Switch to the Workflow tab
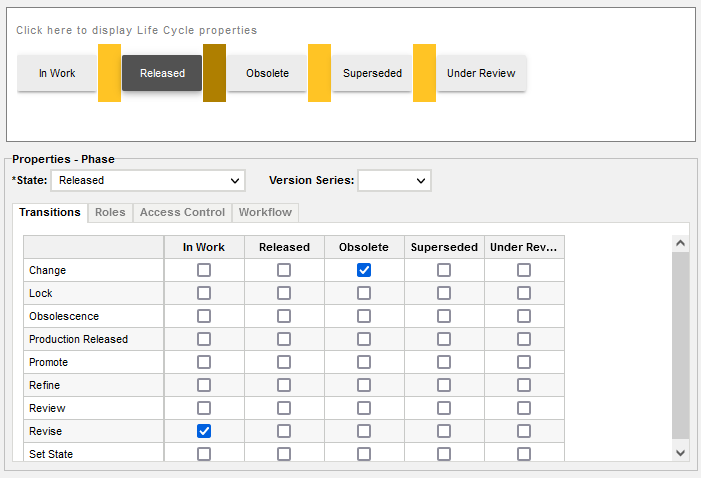This screenshot has height=478, width=701. coord(265,212)
